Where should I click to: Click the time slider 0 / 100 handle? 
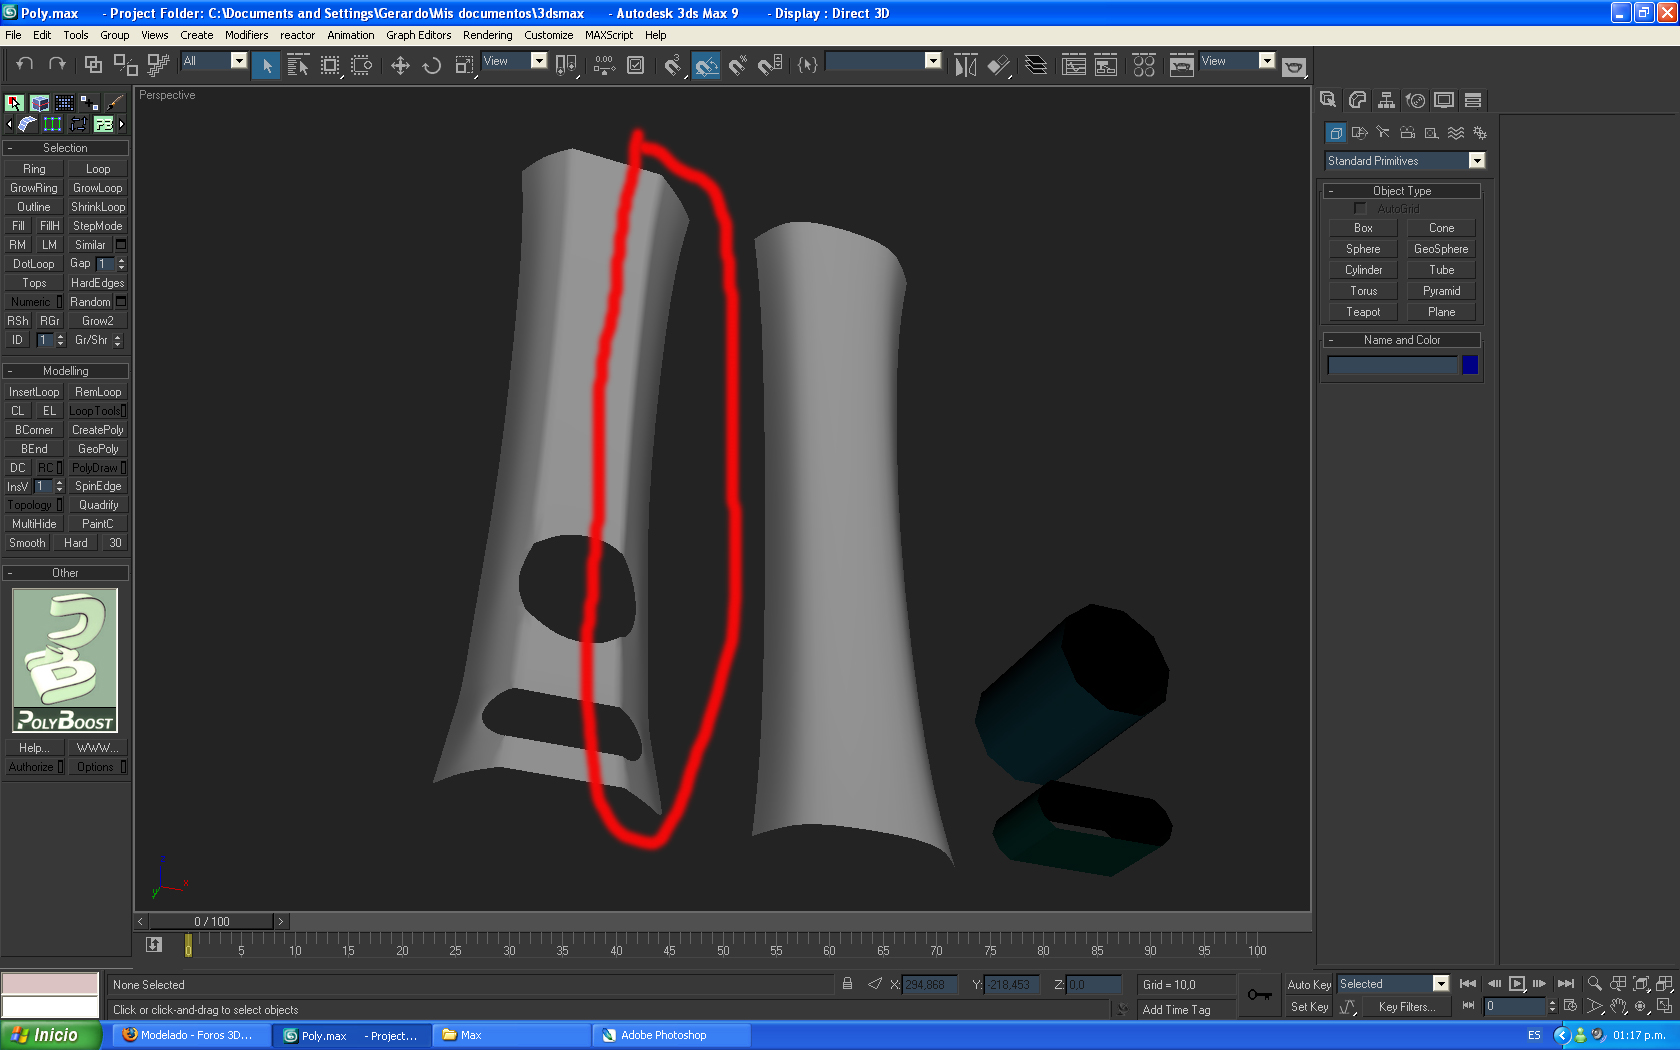(212, 921)
